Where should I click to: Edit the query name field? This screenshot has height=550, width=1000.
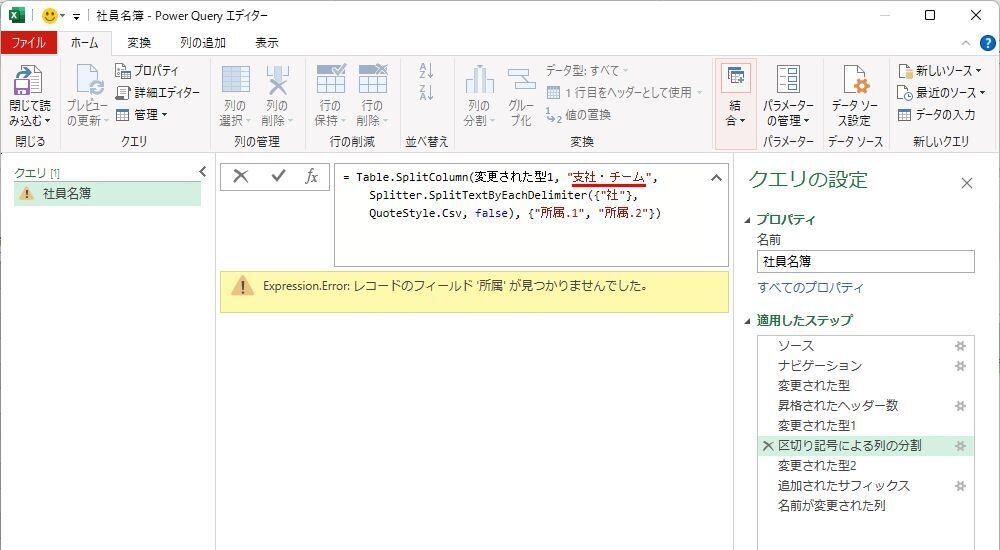pyautogui.click(x=865, y=262)
